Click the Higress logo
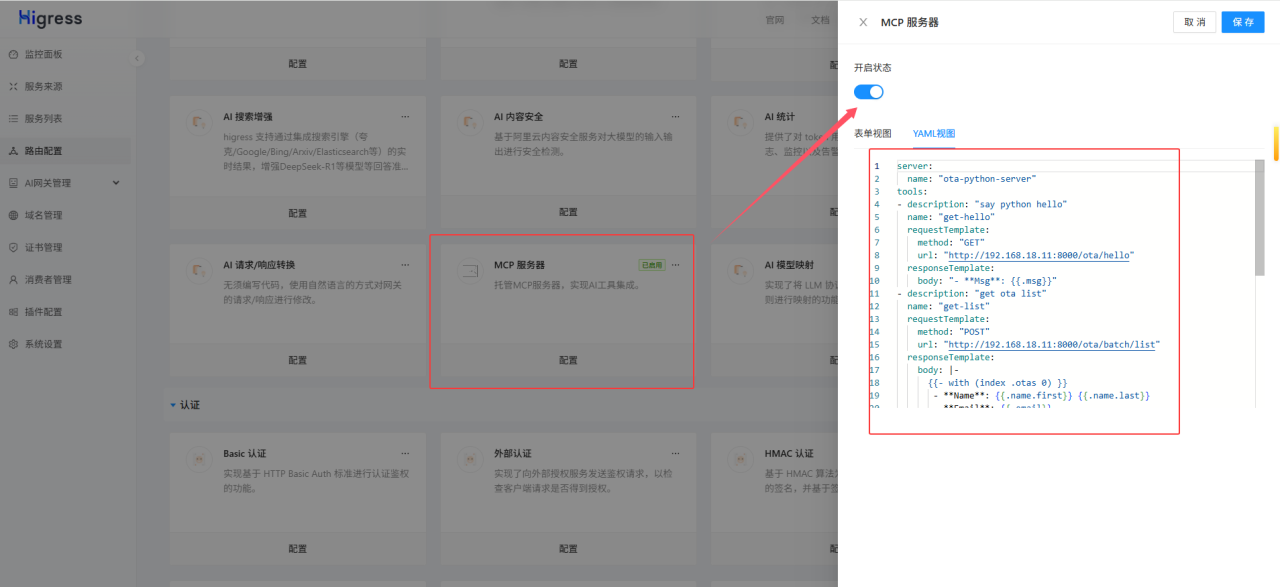The image size is (1280, 587). coord(51,19)
